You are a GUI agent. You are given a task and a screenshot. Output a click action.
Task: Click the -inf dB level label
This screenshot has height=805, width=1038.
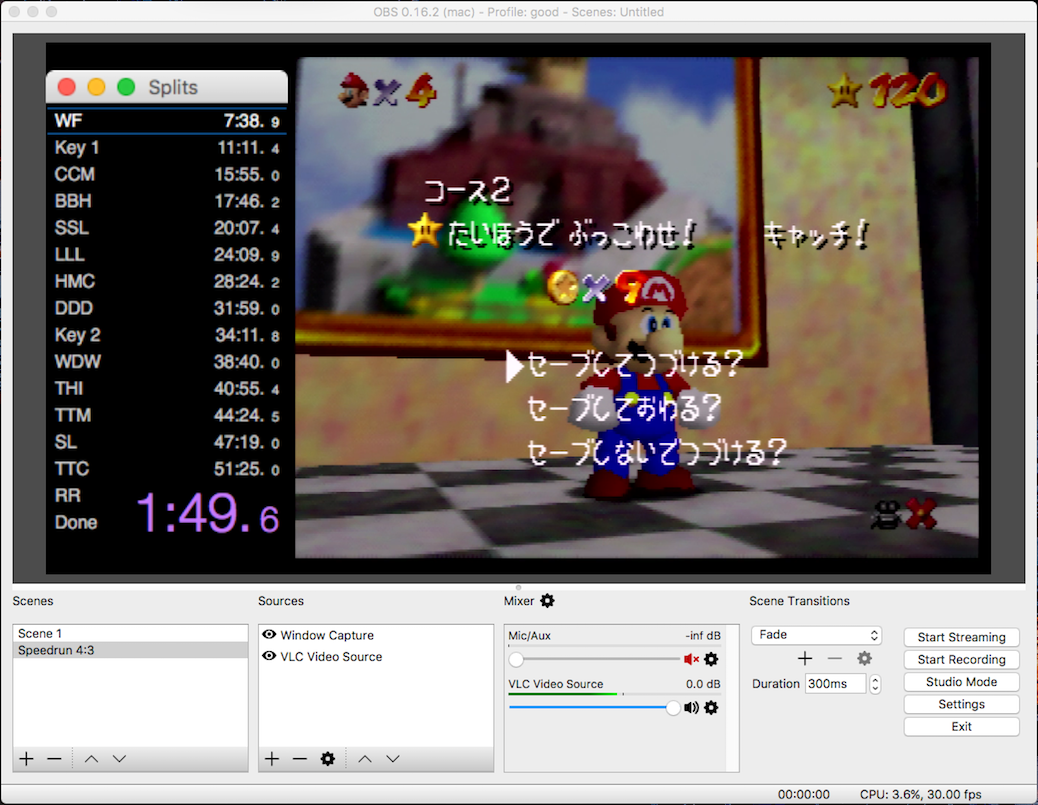(703, 636)
